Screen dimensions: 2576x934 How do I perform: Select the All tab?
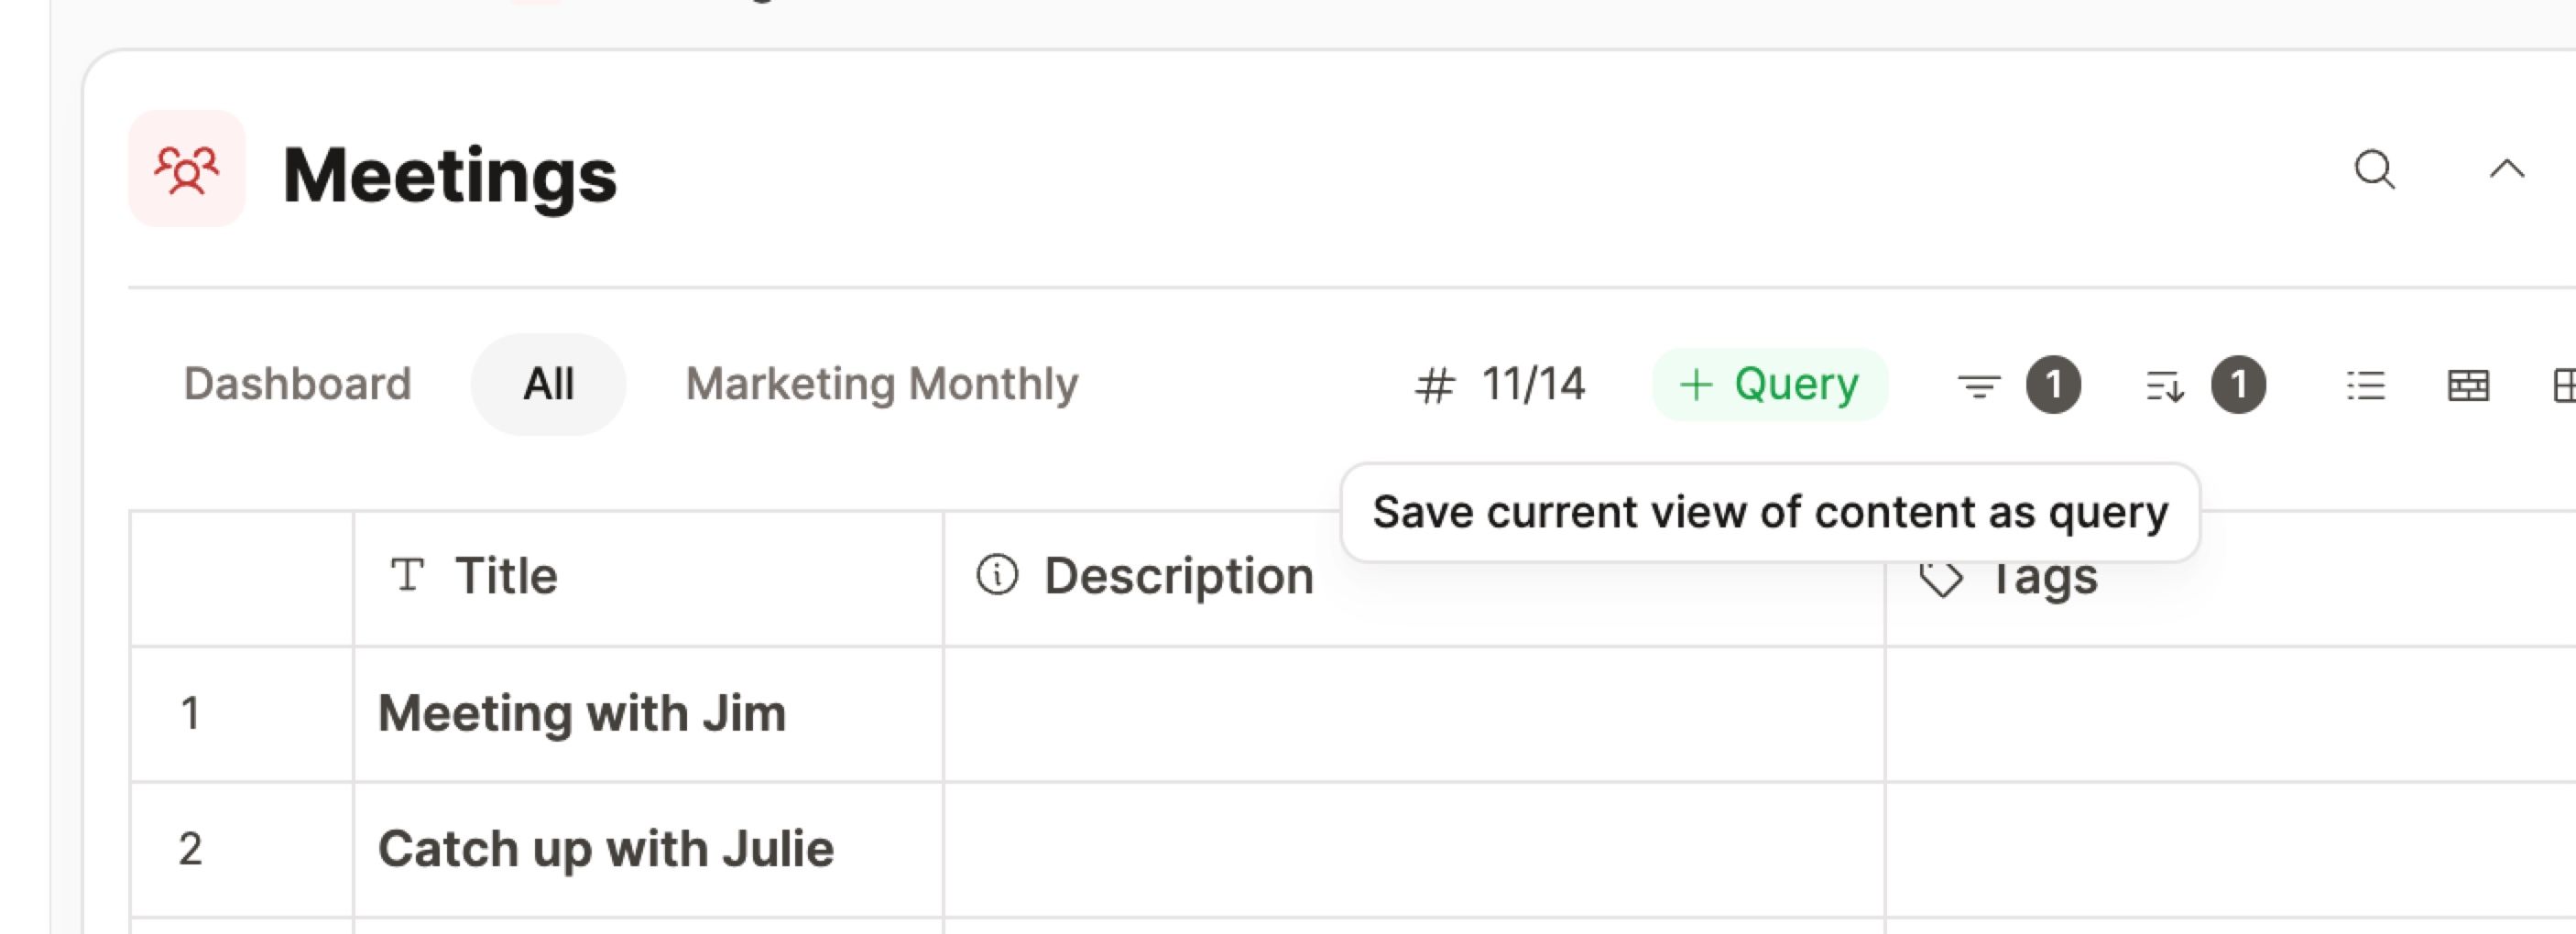(548, 384)
